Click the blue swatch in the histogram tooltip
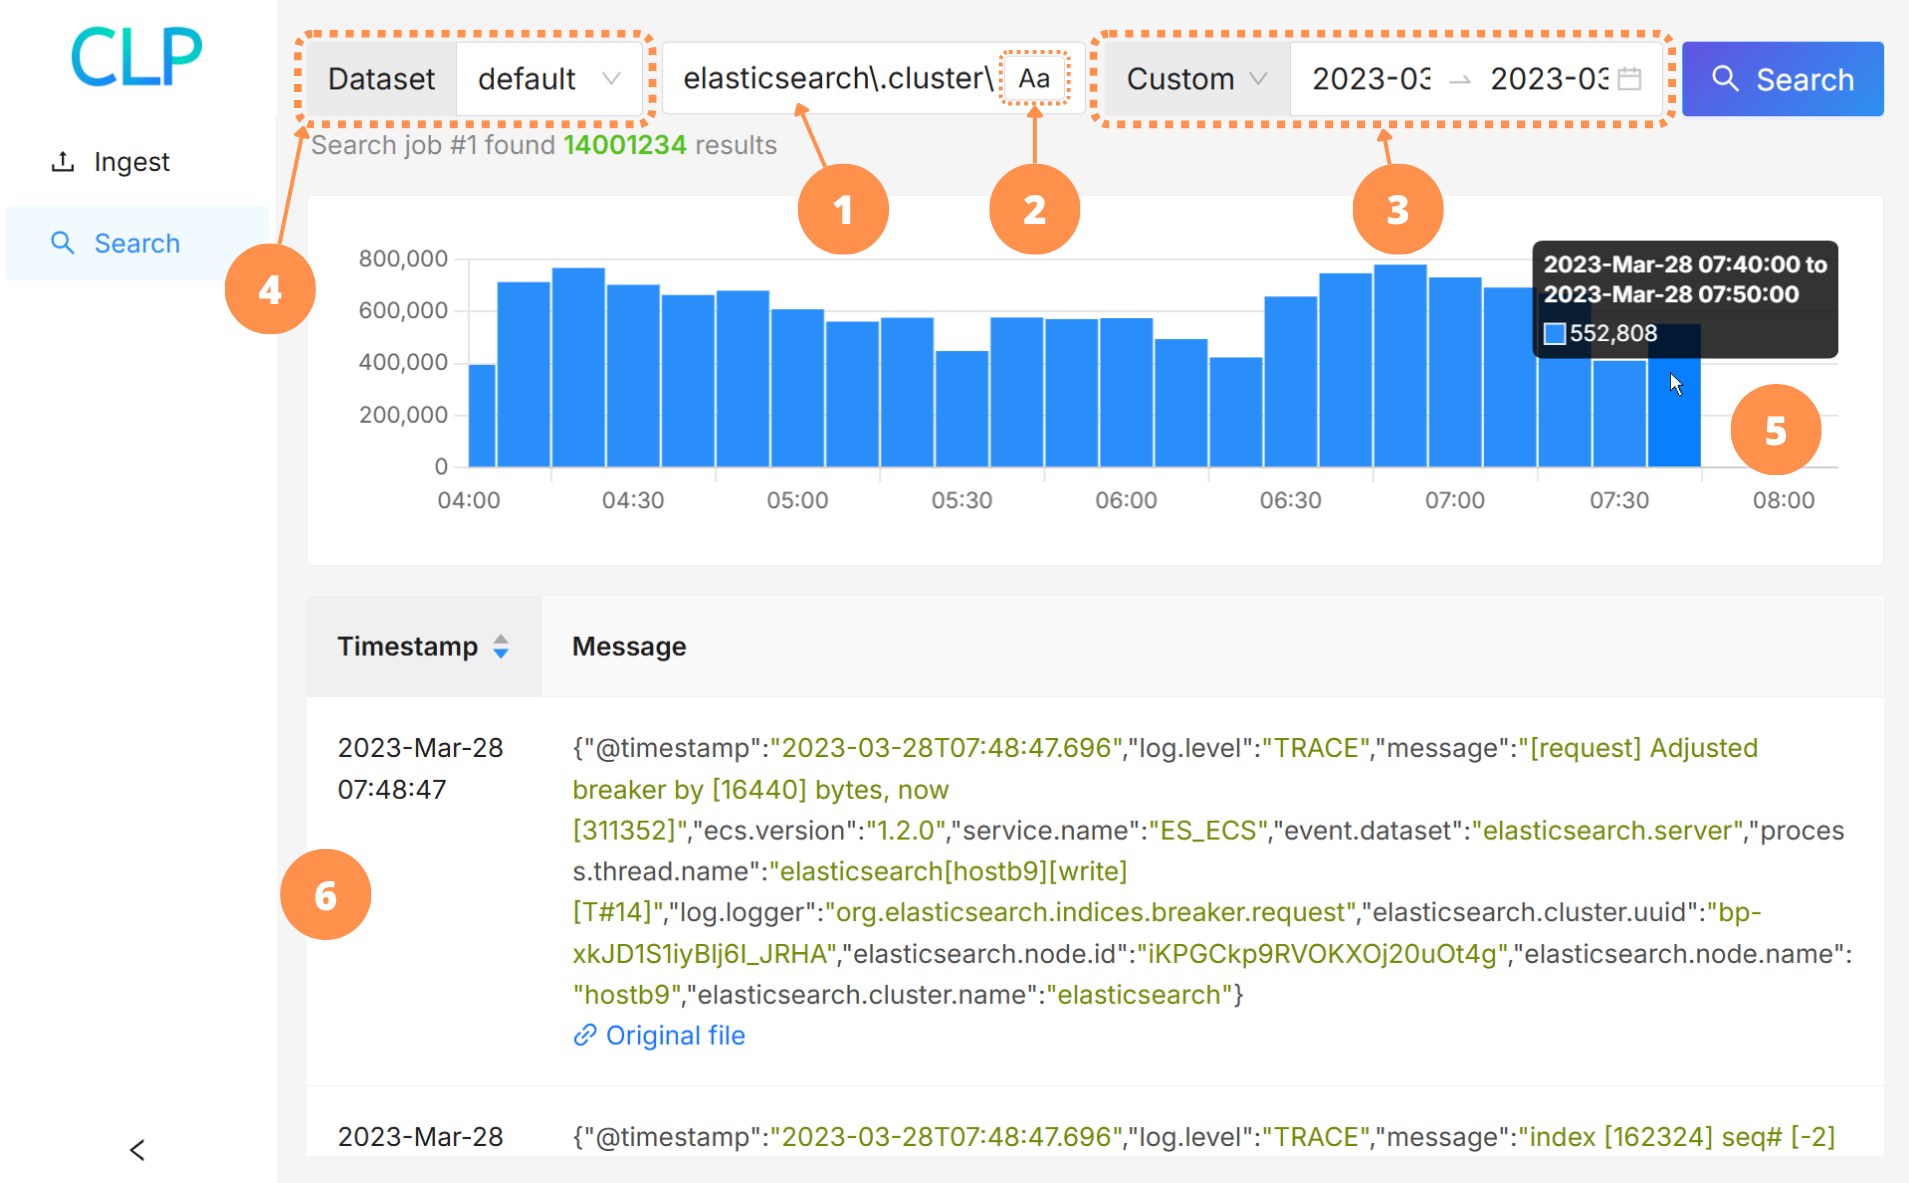The width and height of the screenshot is (1909, 1183). click(x=1554, y=333)
